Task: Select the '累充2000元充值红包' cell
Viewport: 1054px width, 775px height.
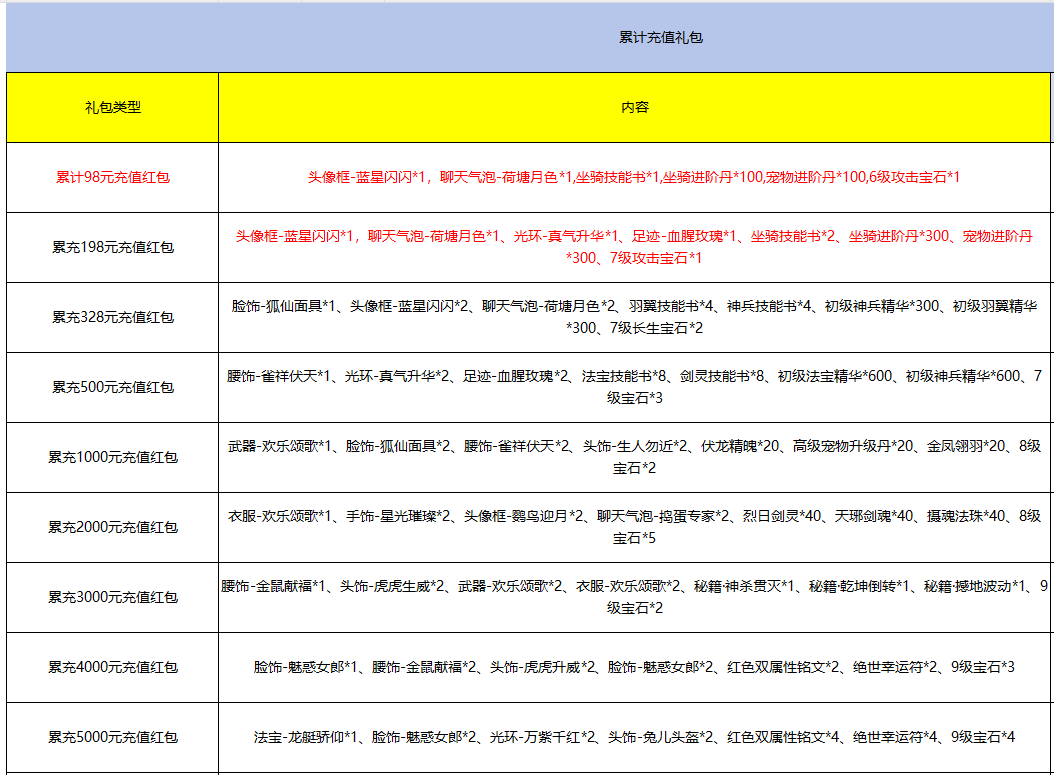Action: tap(113, 527)
